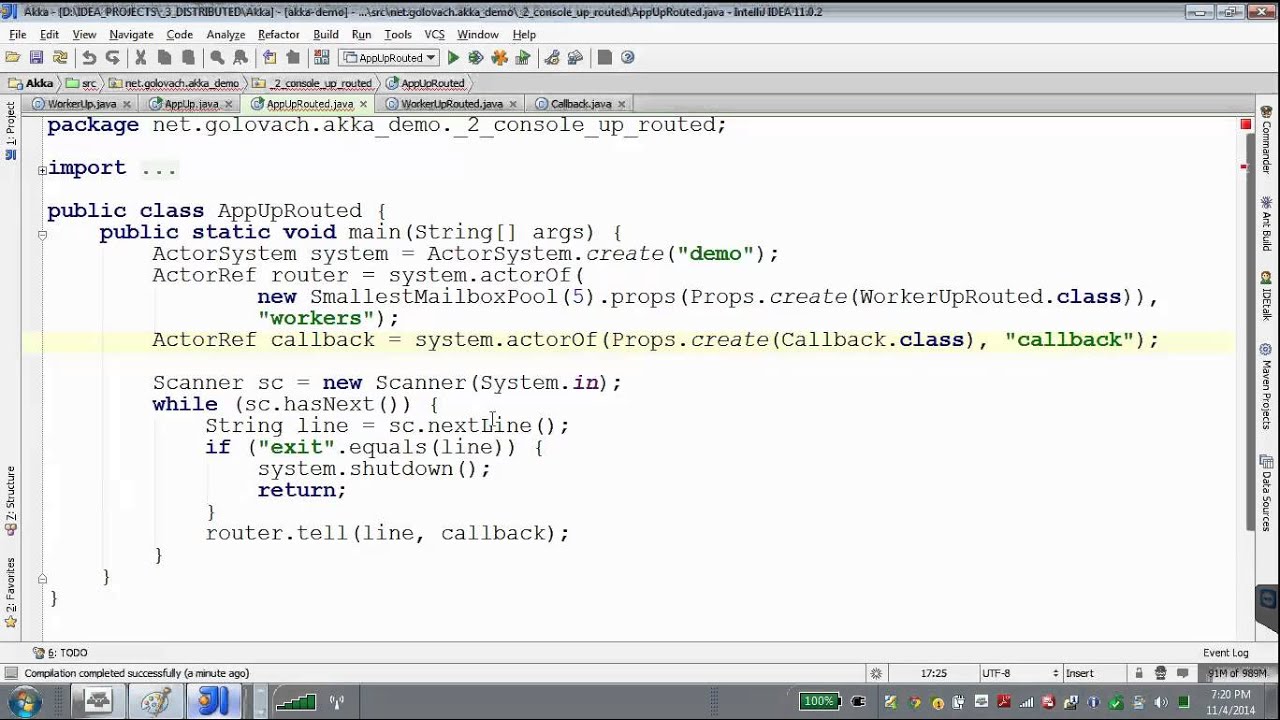Click the navigate Forward toolbar icon

point(292,58)
